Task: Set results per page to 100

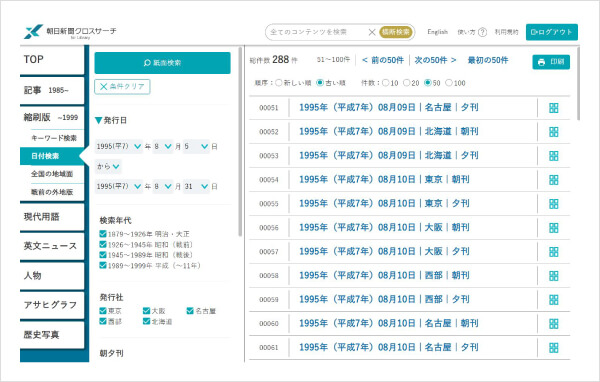Action: click(x=449, y=83)
